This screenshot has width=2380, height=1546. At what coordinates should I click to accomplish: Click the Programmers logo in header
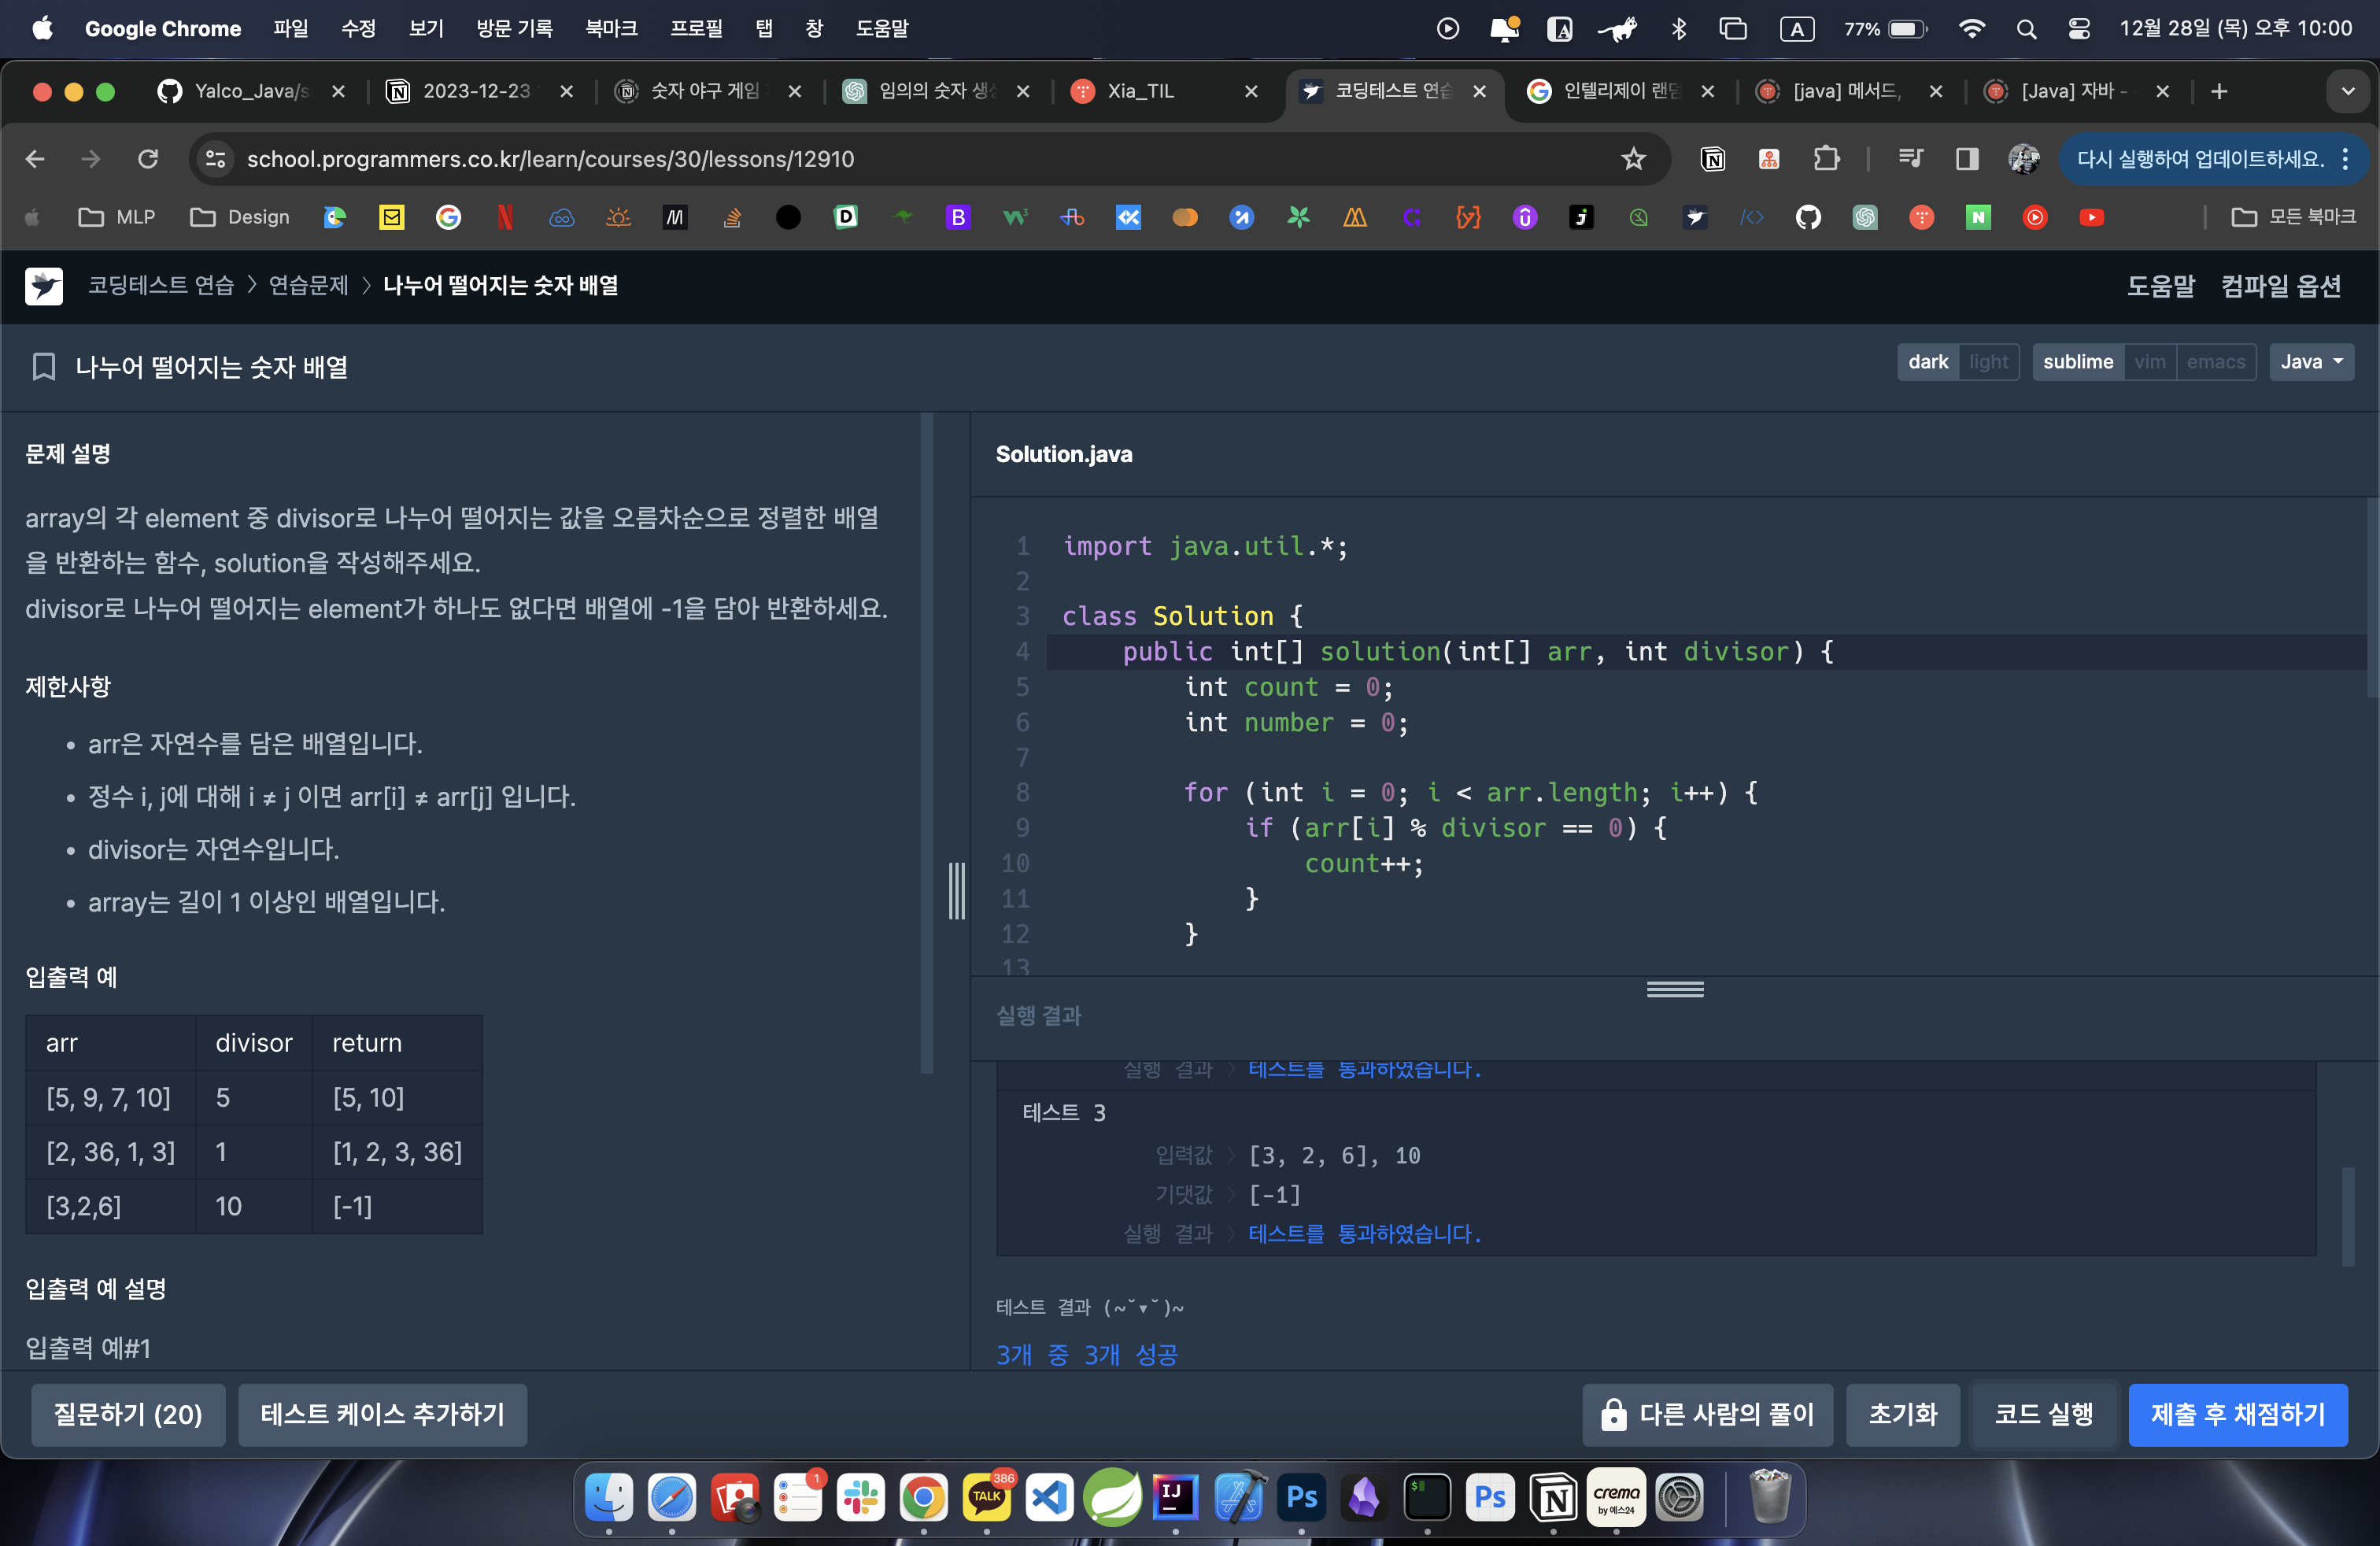[44, 286]
